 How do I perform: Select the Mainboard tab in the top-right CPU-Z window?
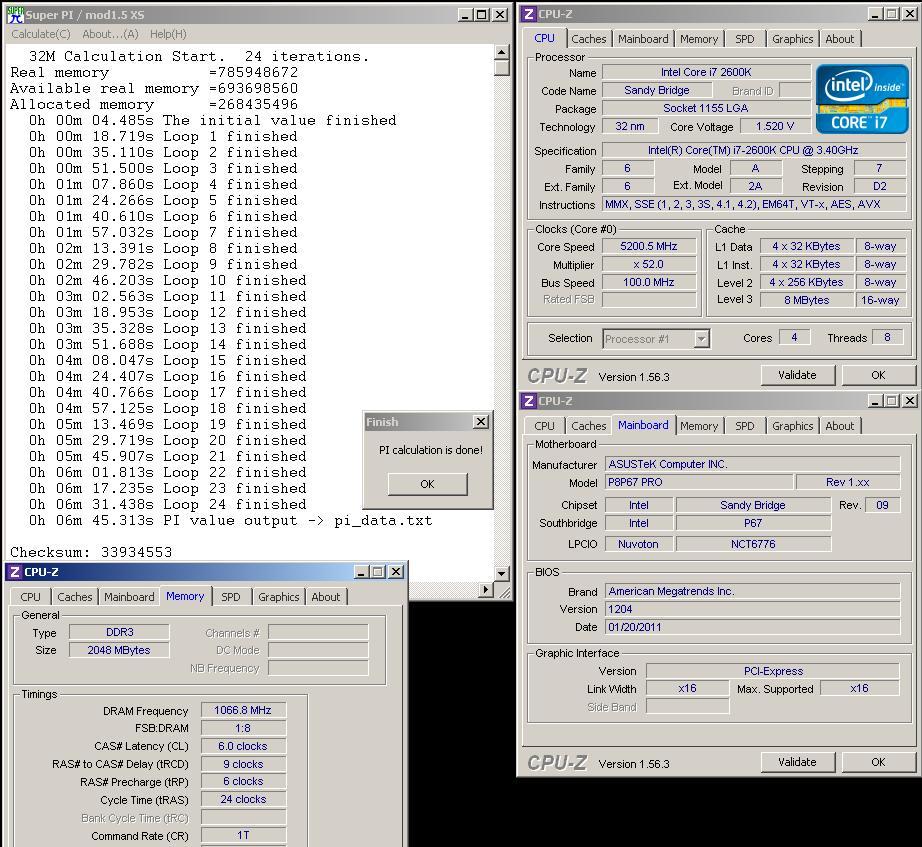point(643,39)
